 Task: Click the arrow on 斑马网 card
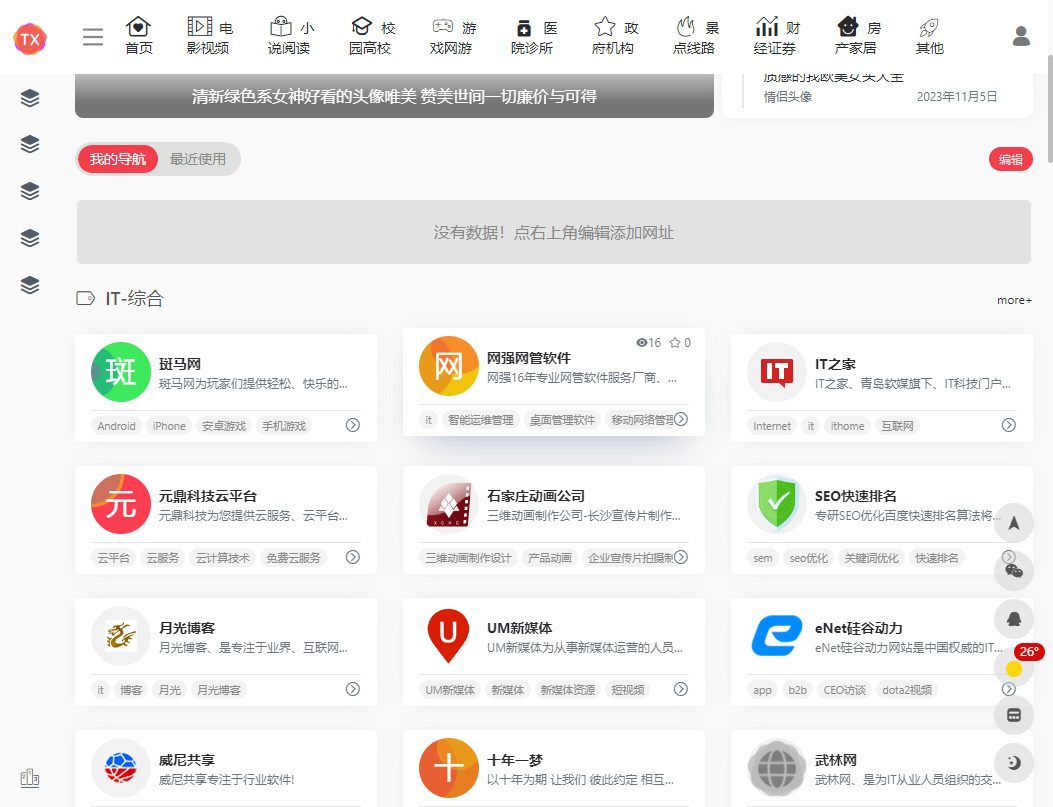353,425
